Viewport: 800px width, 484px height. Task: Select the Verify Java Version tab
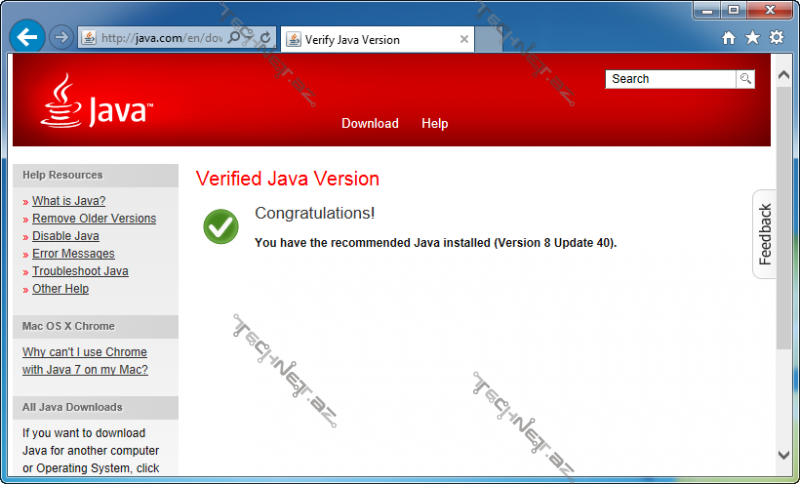tap(377, 39)
